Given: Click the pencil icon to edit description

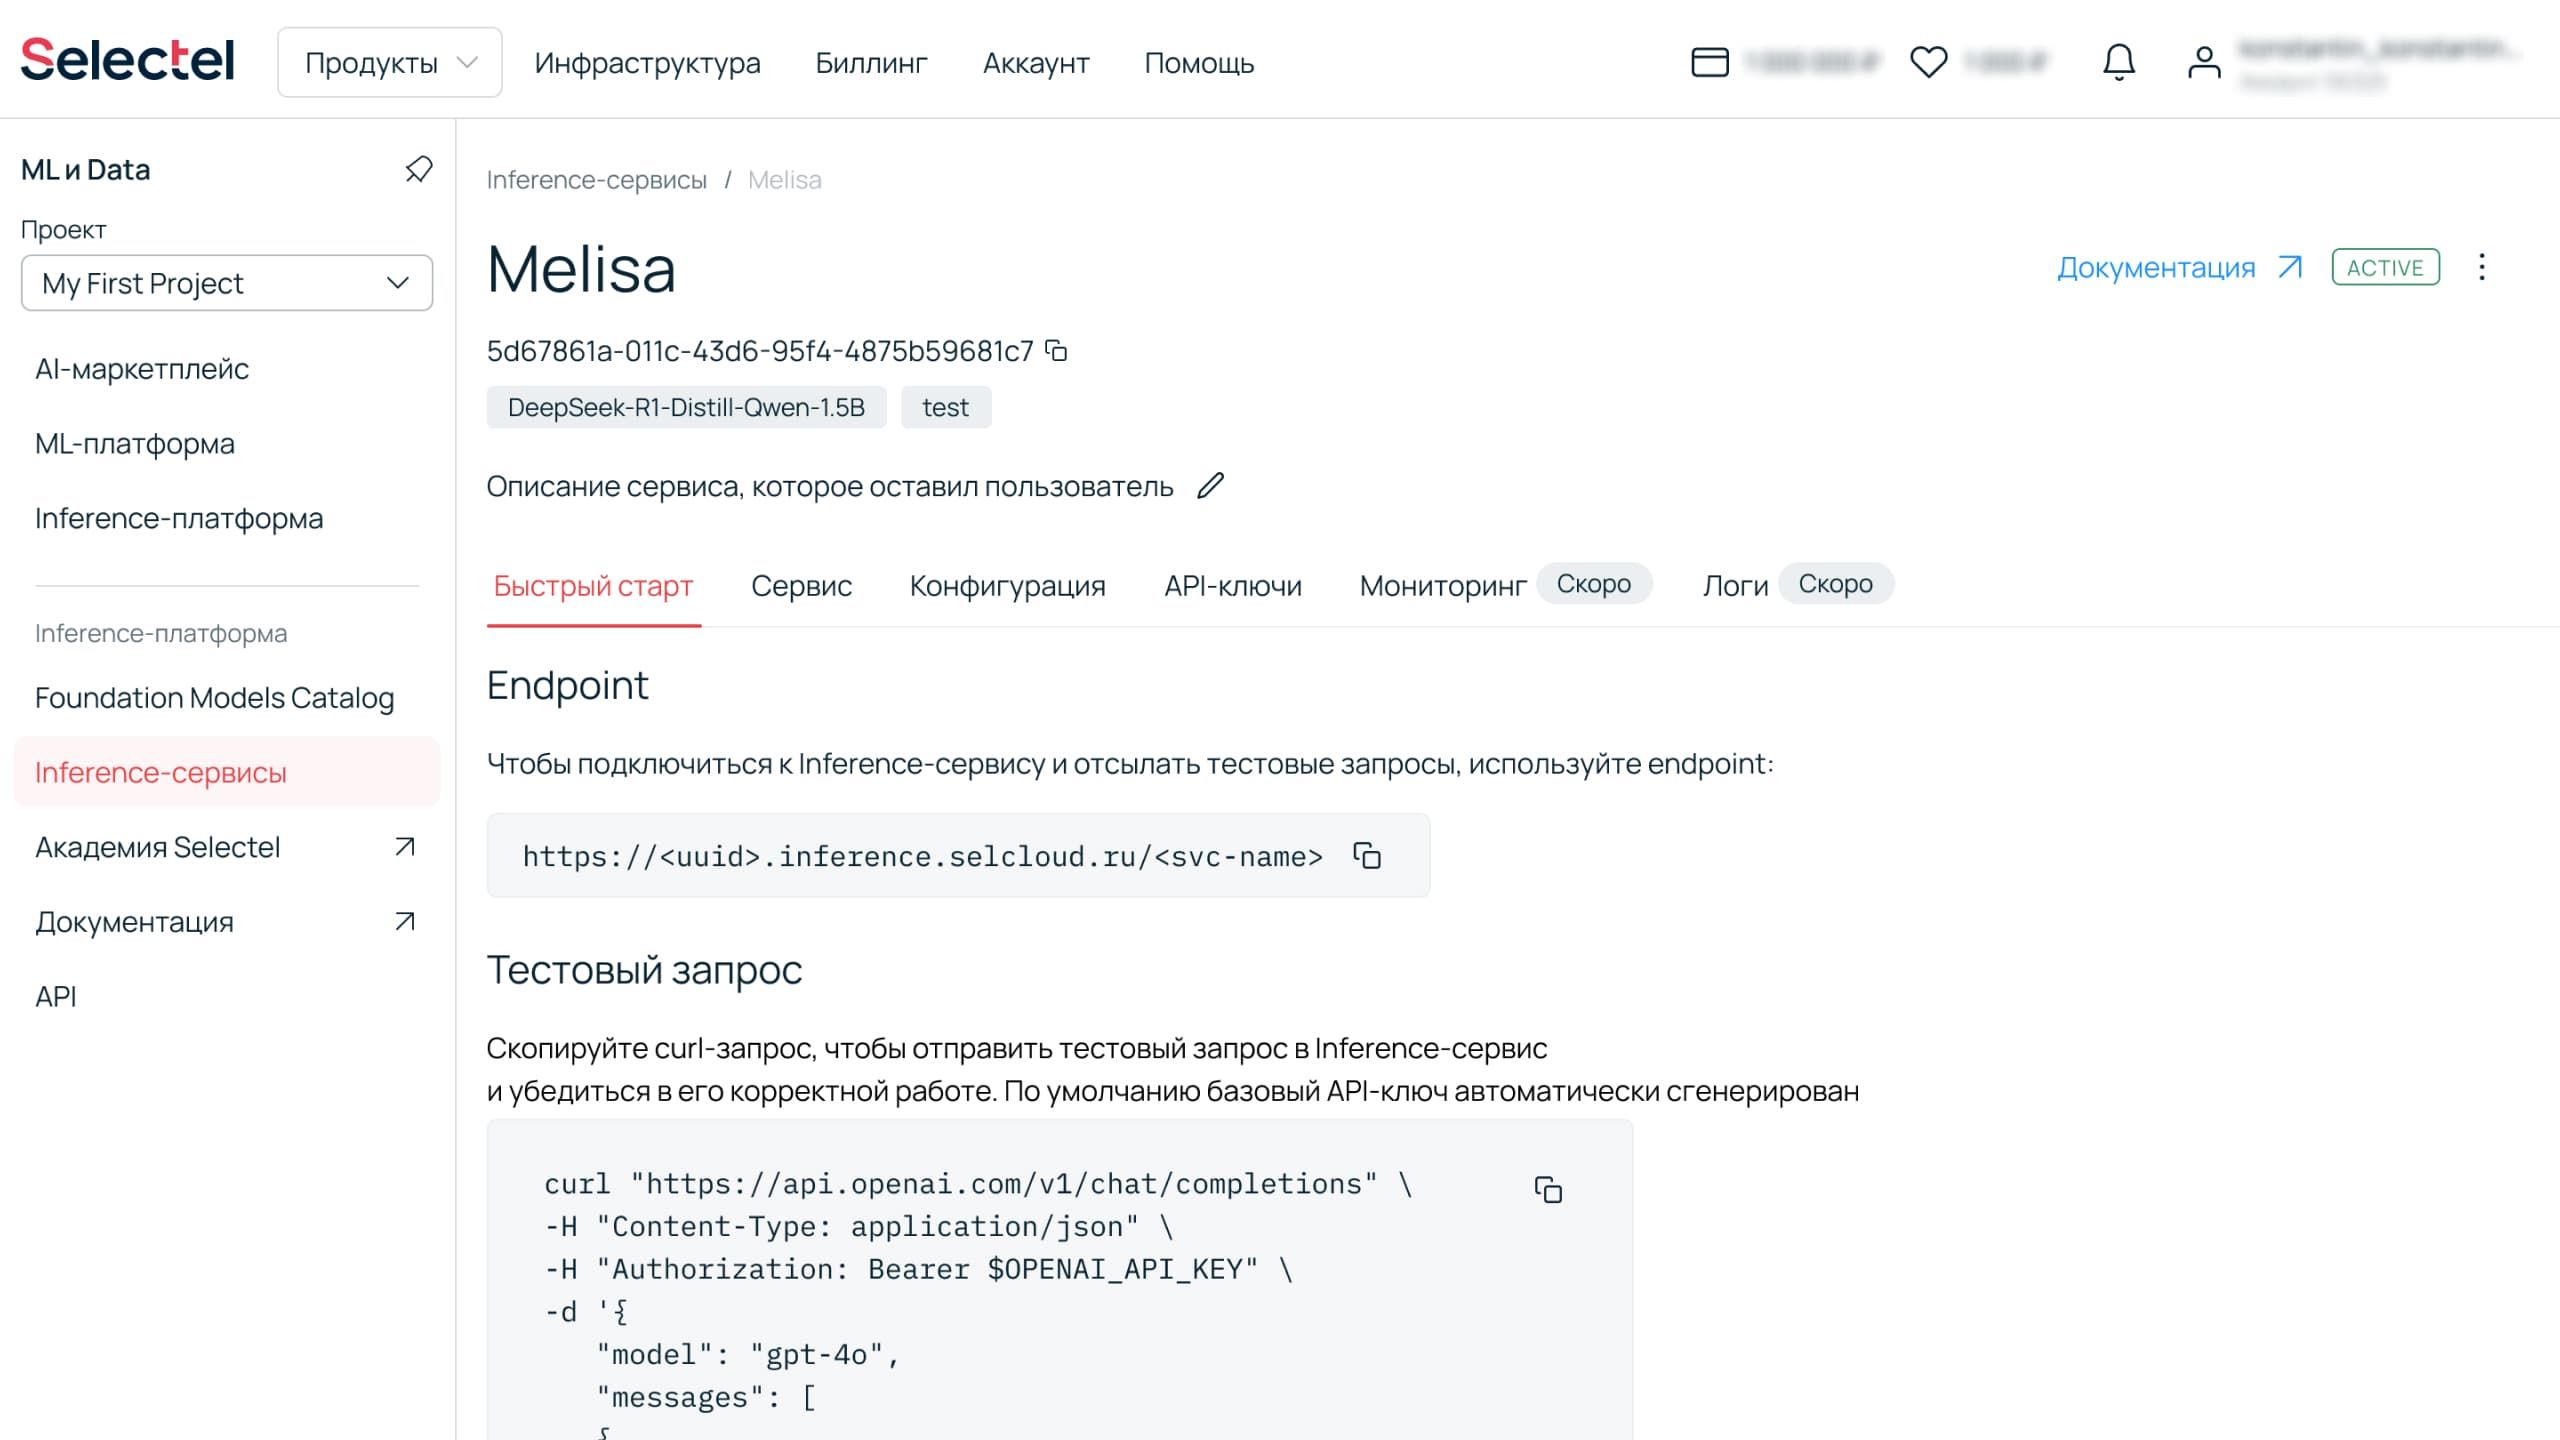Looking at the screenshot, I should [x=1210, y=486].
